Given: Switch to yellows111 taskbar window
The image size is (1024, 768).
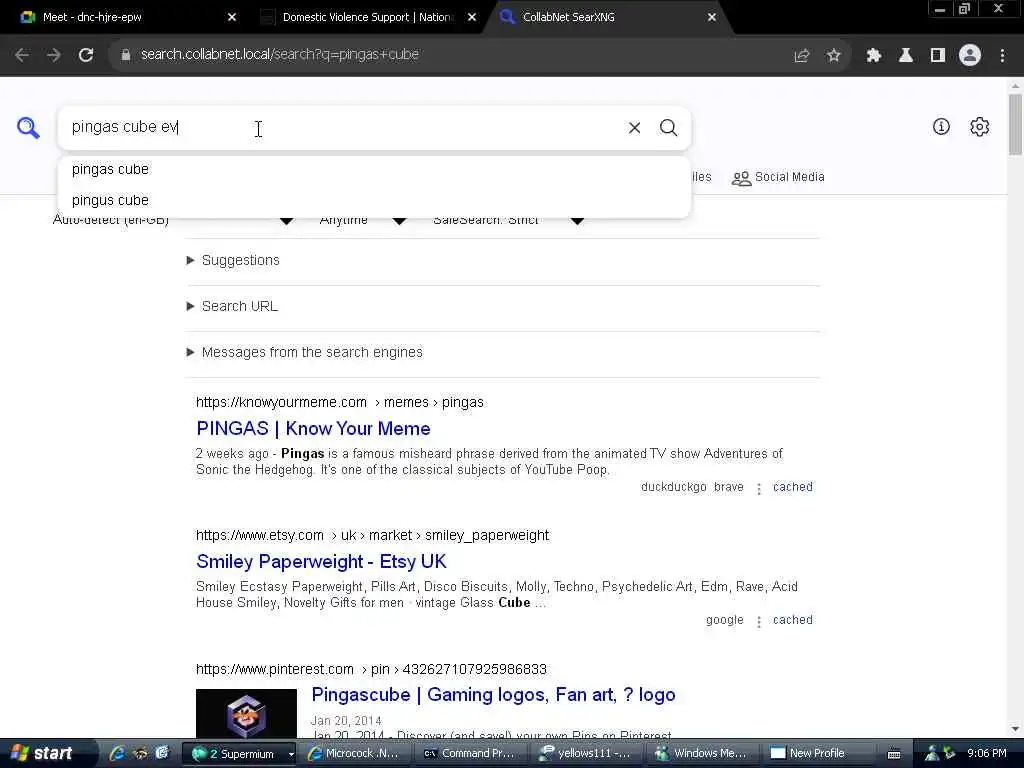Looking at the screenshot, I should tap(586, 754).
